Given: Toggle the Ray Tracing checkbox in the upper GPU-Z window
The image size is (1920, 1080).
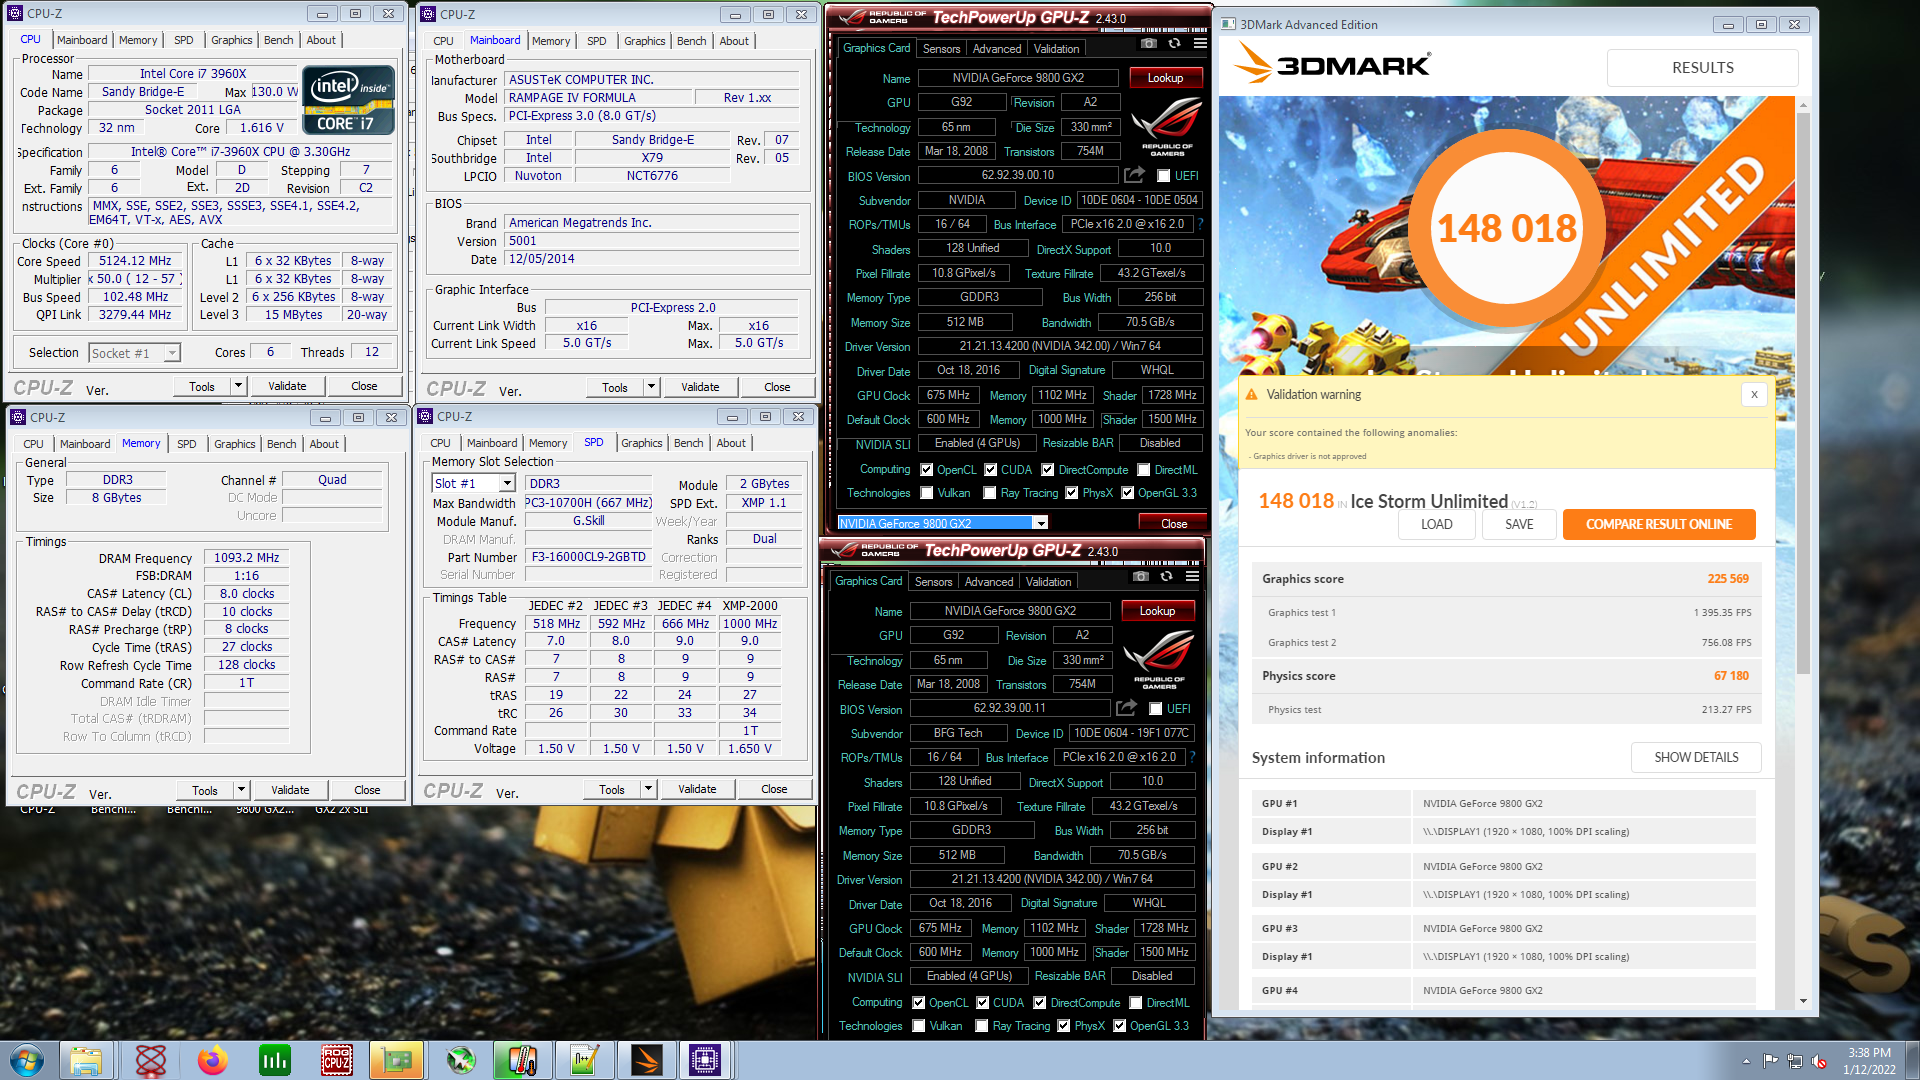Looking at the screenshot, I should tap(990, 493).
